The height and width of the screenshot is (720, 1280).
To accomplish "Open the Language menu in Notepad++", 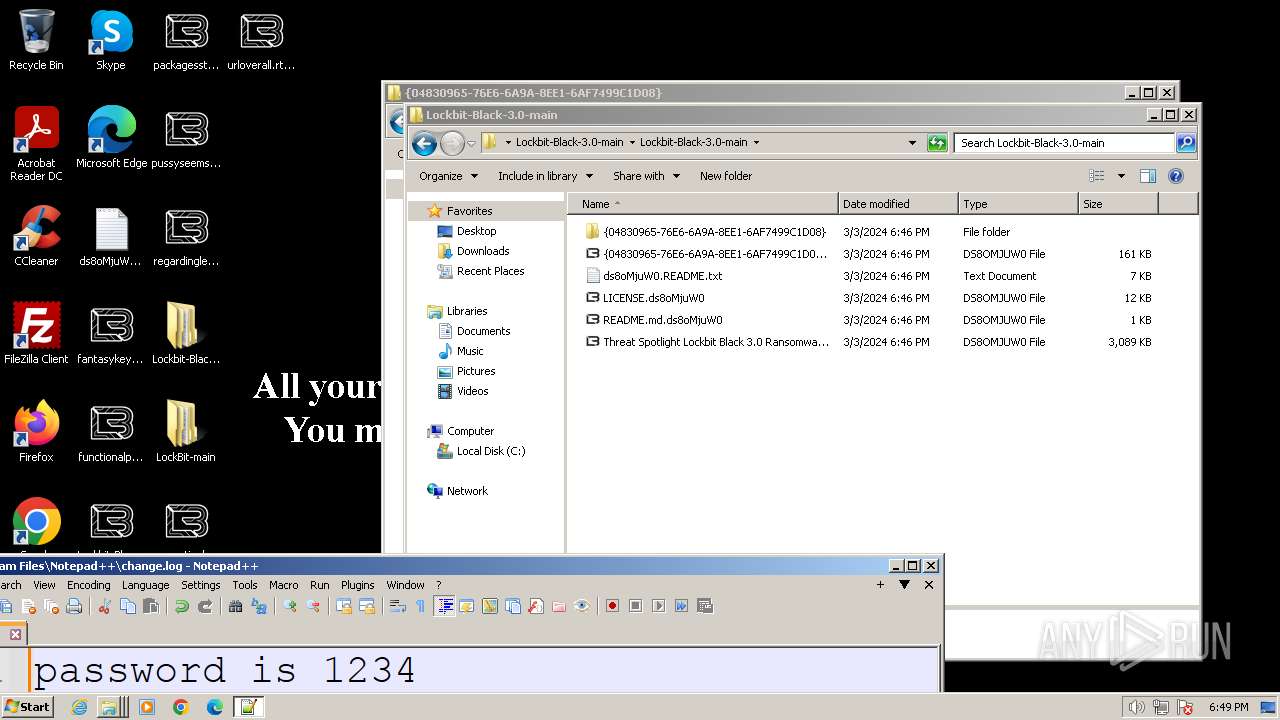I will pyautogui.click(x=146, y=585).
